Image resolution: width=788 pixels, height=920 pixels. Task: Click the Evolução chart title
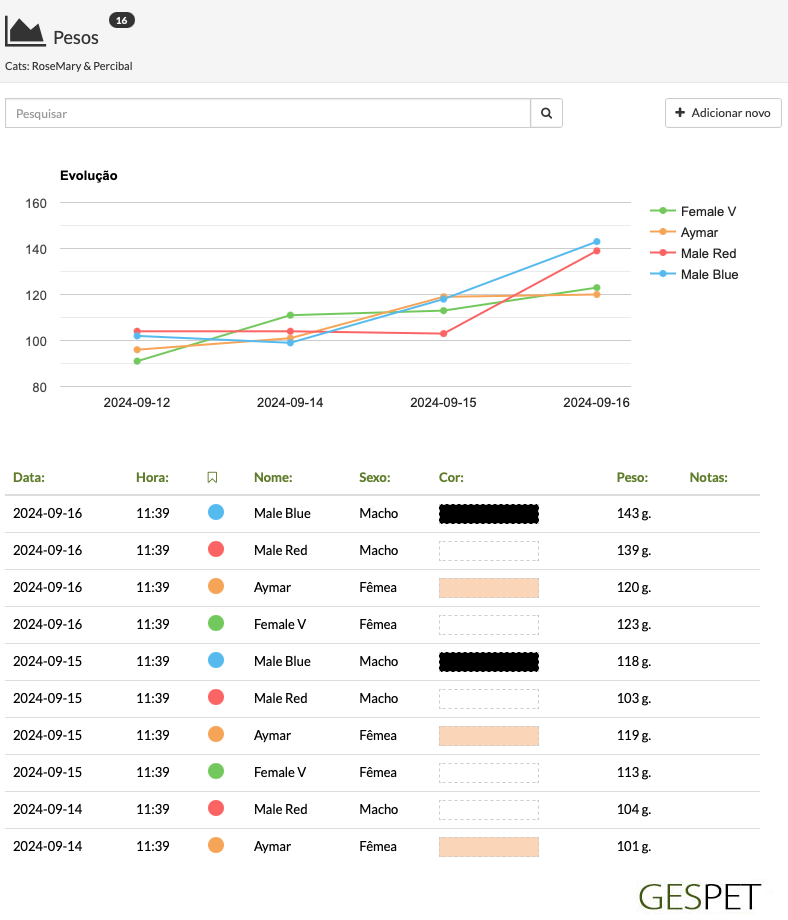pyautogui.click(x=89, y=175)
